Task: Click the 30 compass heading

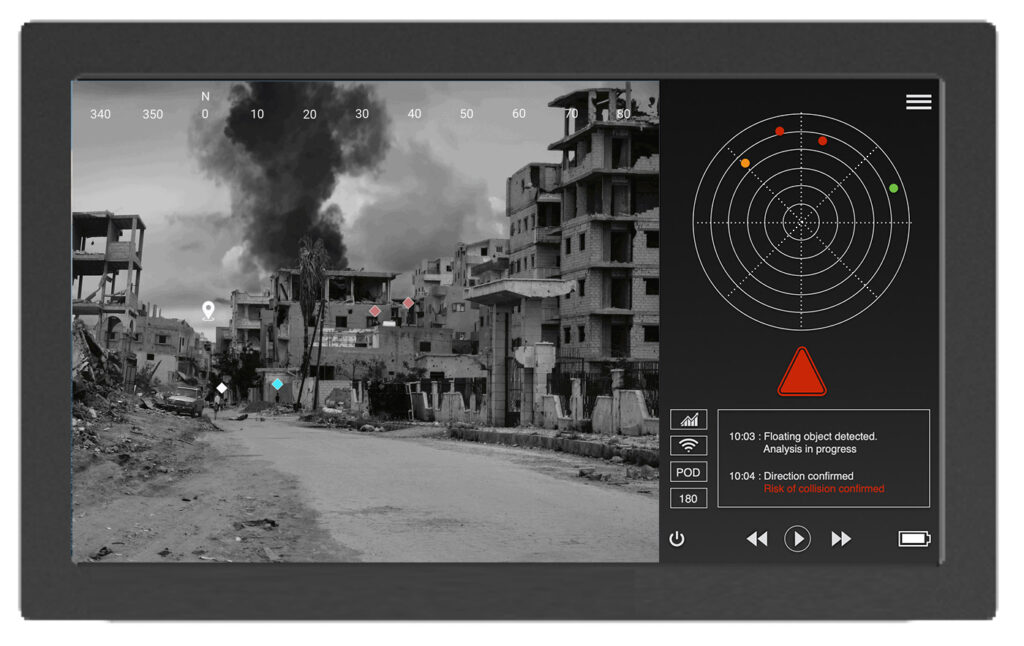Action: (x=362, y=114)
